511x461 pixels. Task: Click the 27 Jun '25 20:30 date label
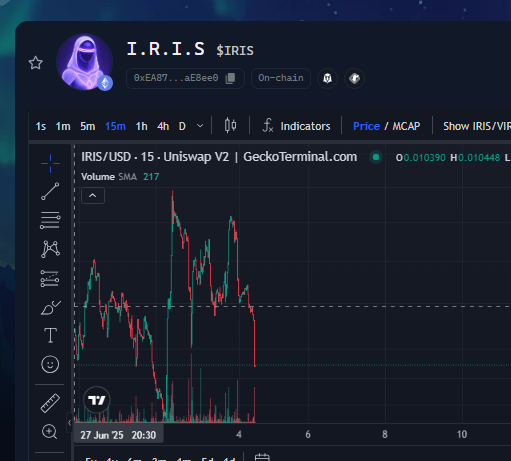click(x=118, y=435)
